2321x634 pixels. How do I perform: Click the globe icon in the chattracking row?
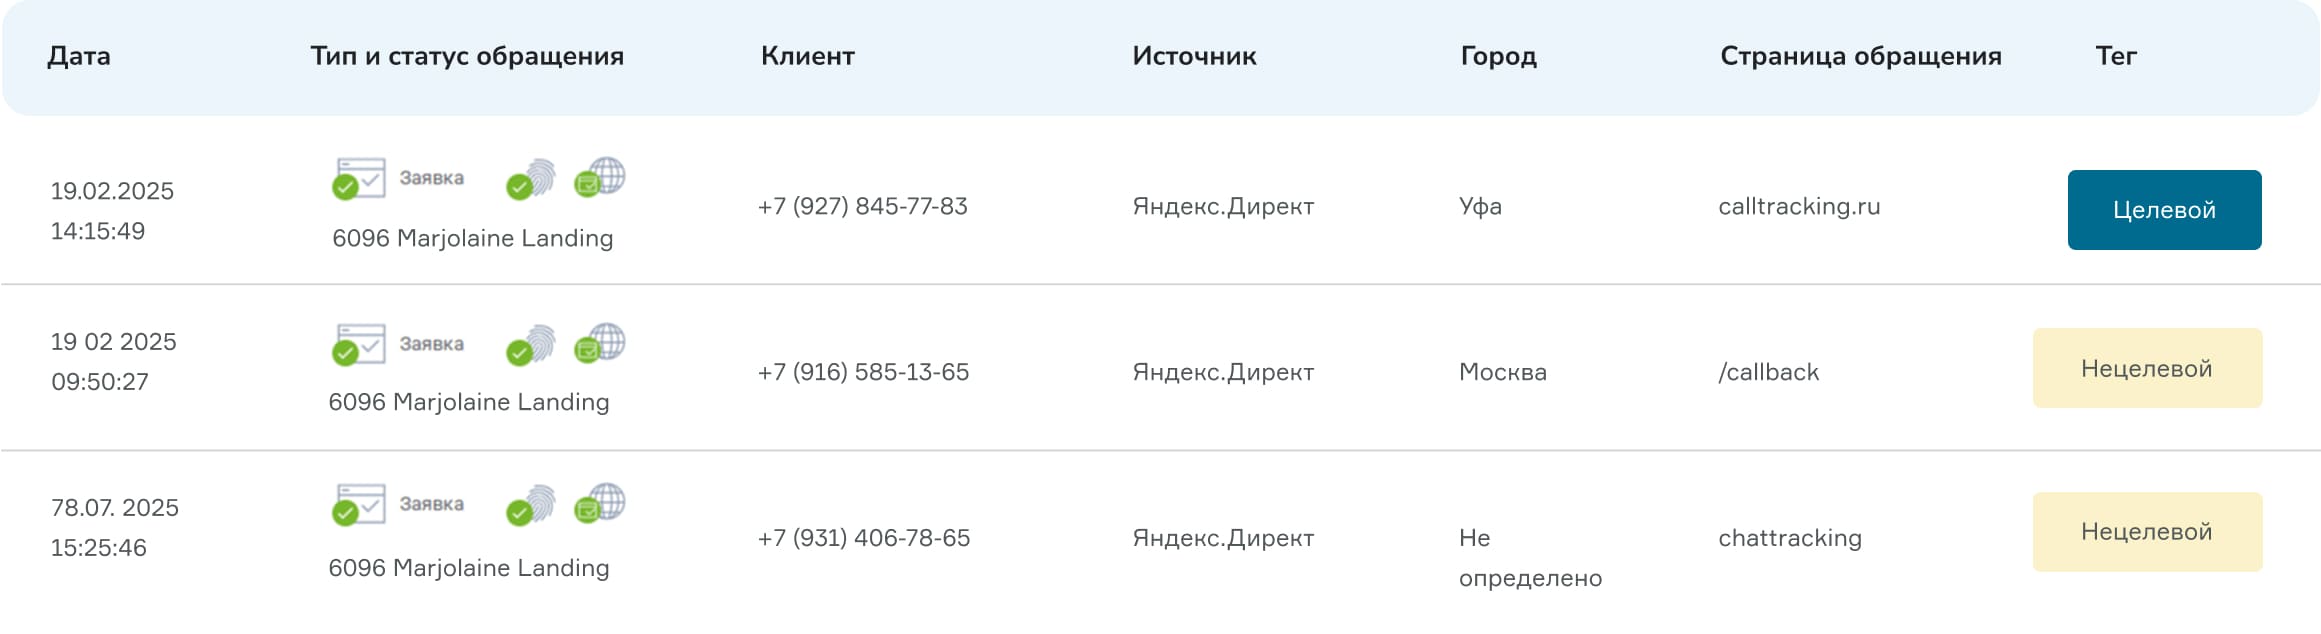(x=600, y=503)
